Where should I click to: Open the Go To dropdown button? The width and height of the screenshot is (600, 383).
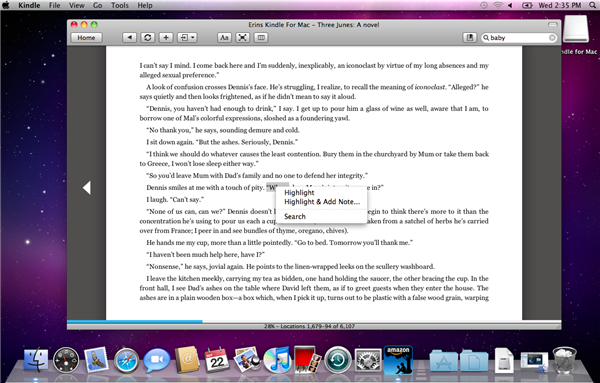coord(188,37)
